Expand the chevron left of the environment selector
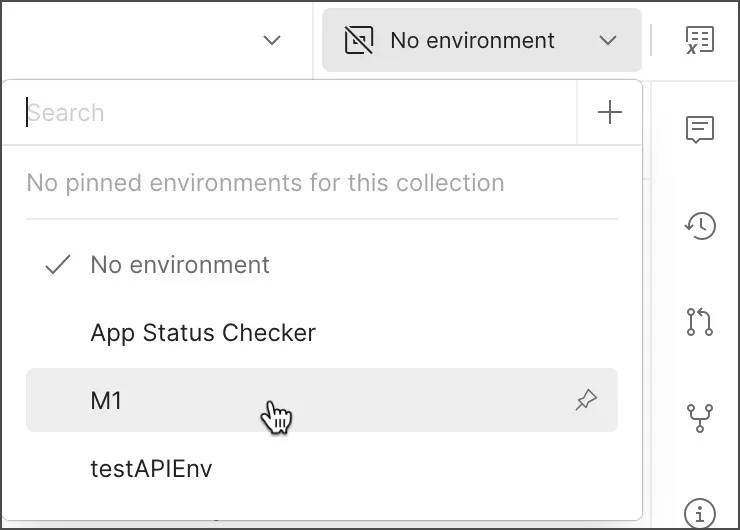Viewport: 740px width, 530px height. point(272,40)
